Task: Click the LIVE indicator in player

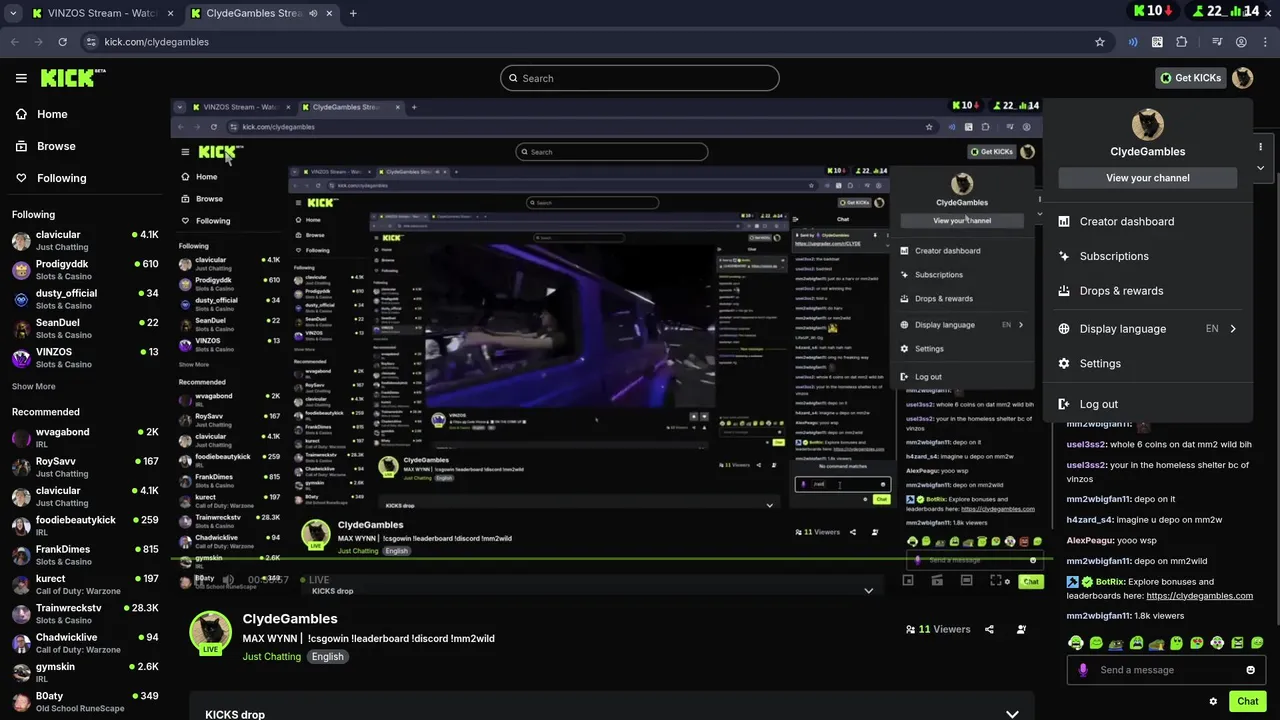Action: [x=314, y=580]
